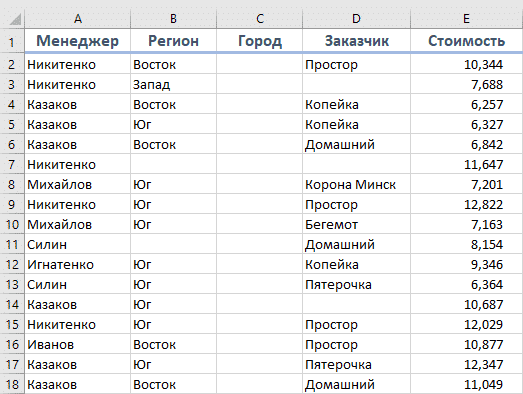Select cell containing Корона Минск
523x394 pixels.
click(x=357, y=184)
